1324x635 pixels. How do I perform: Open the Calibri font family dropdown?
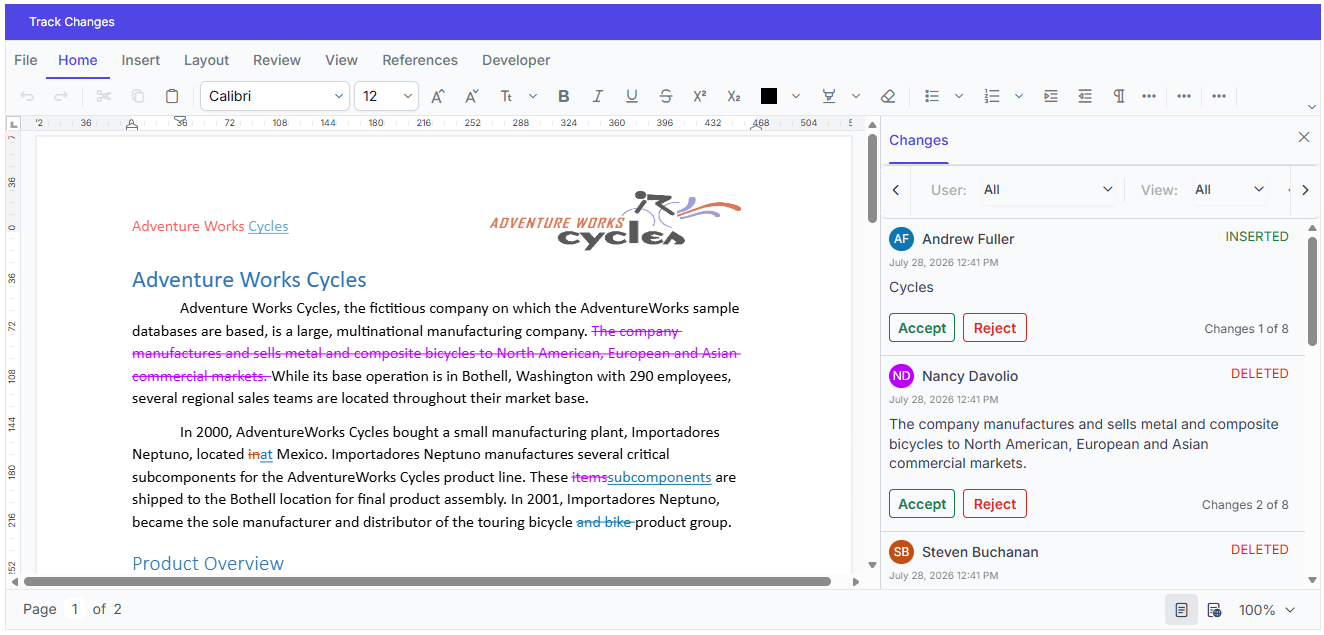coord(275,96)
